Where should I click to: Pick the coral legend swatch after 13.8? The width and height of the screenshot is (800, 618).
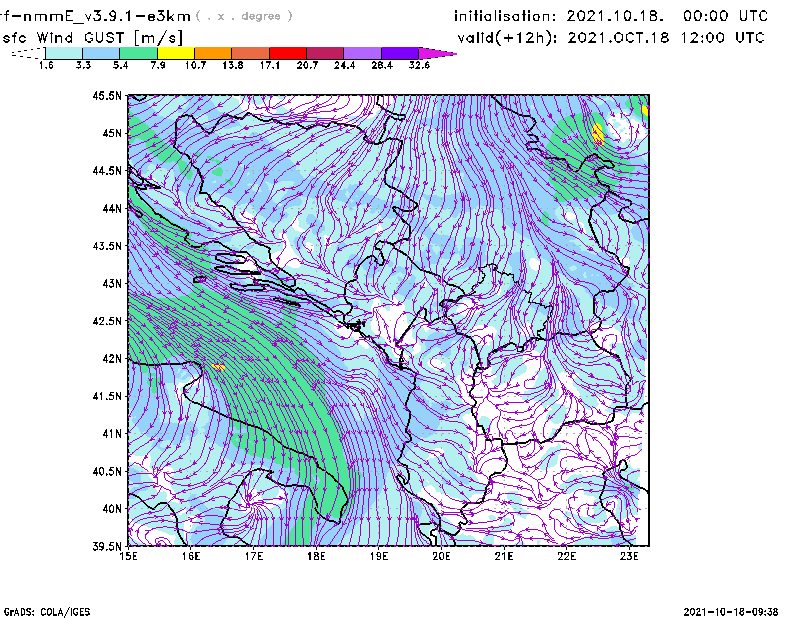coord(251,53)
